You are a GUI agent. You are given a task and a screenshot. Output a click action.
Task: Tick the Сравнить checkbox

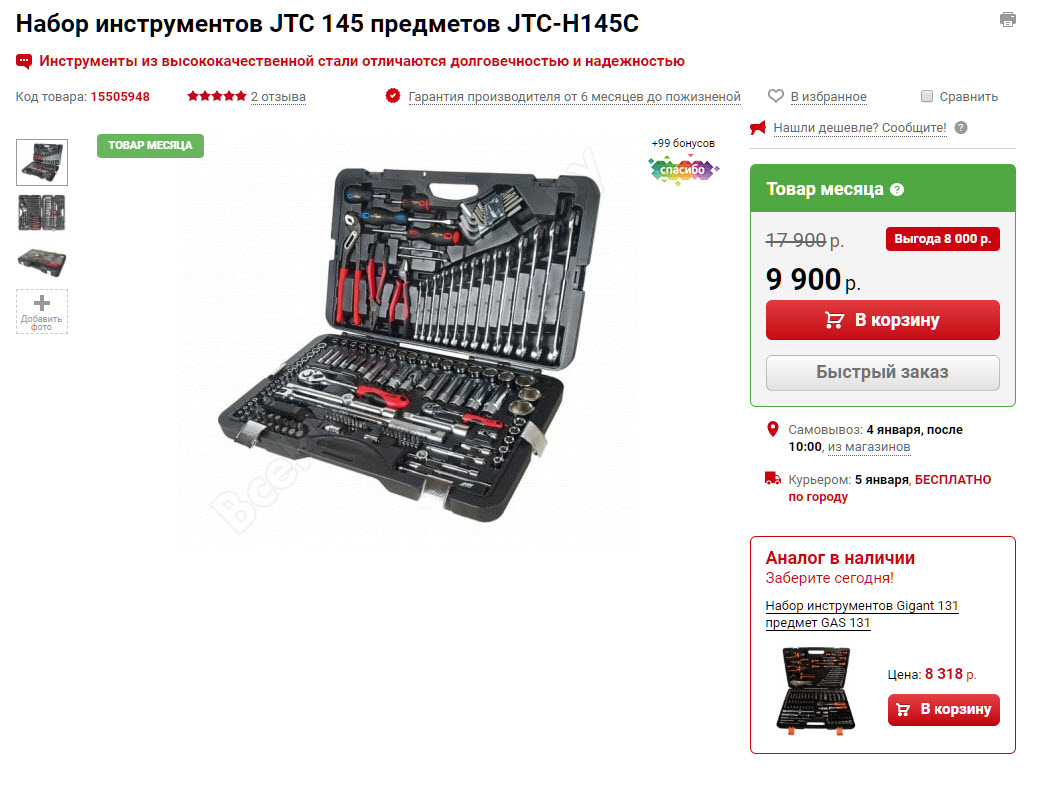click(x=927, y=97)
